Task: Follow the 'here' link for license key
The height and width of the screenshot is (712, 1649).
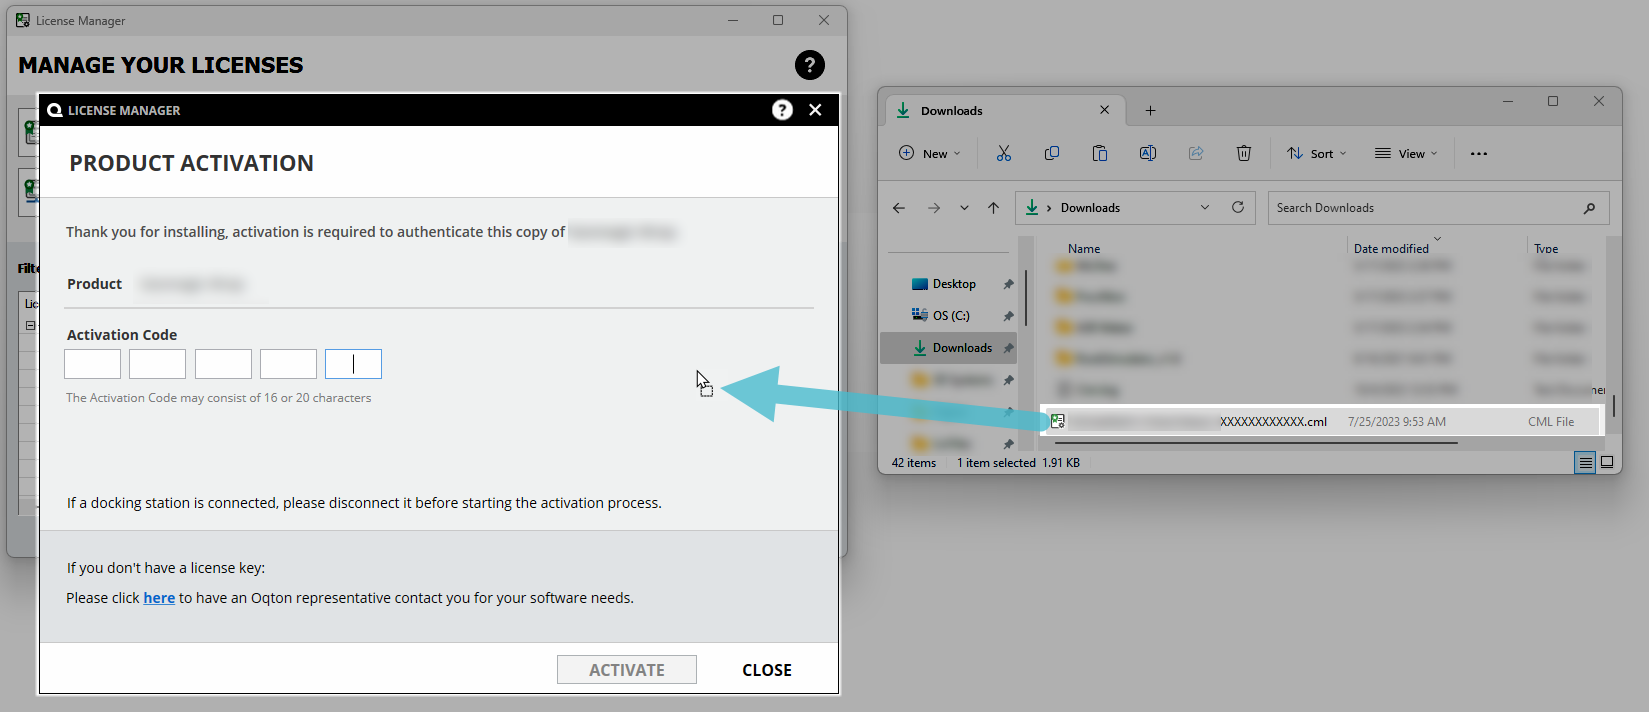Action: (159, 598)
